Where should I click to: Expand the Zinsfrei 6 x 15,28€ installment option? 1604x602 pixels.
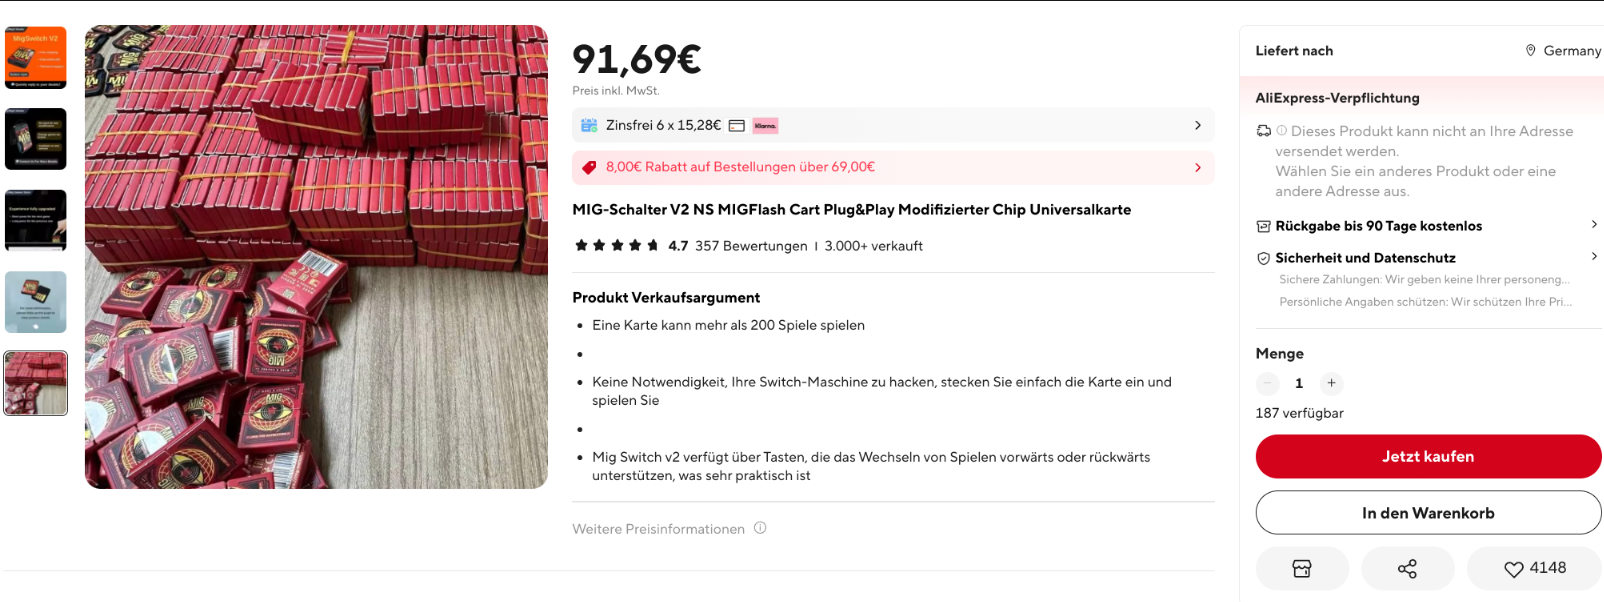pos(893,125)
